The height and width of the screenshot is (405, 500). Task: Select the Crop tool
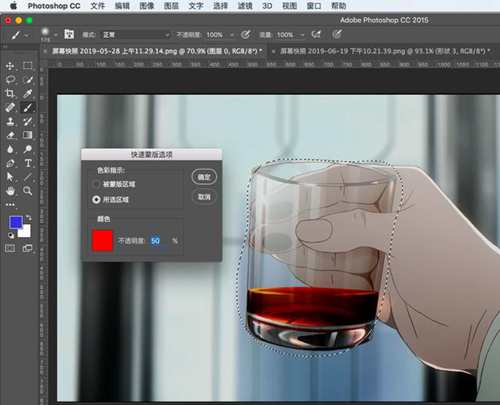tap(10, 93)
